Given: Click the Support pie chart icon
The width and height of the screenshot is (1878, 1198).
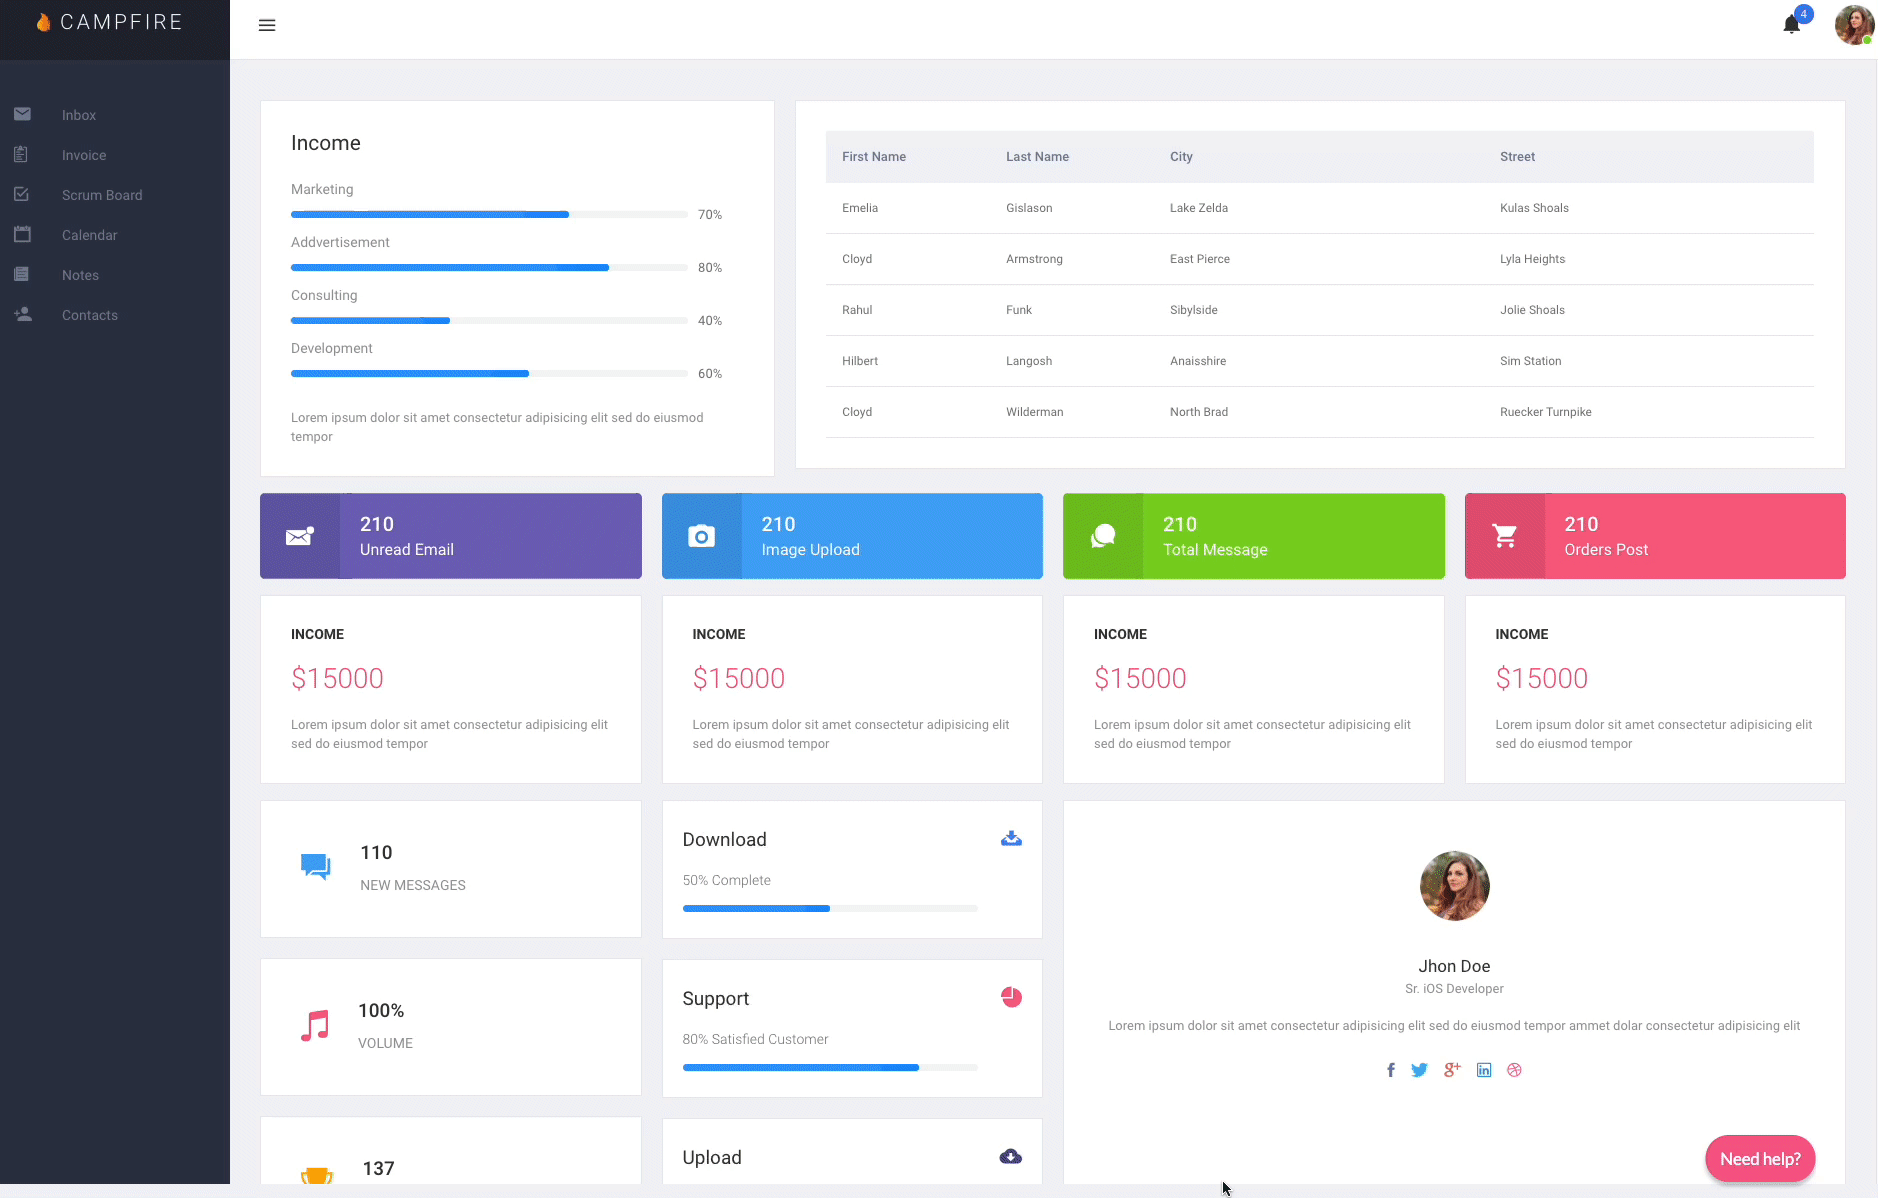Looking at the screenshot, I should tap(1011, 997).
